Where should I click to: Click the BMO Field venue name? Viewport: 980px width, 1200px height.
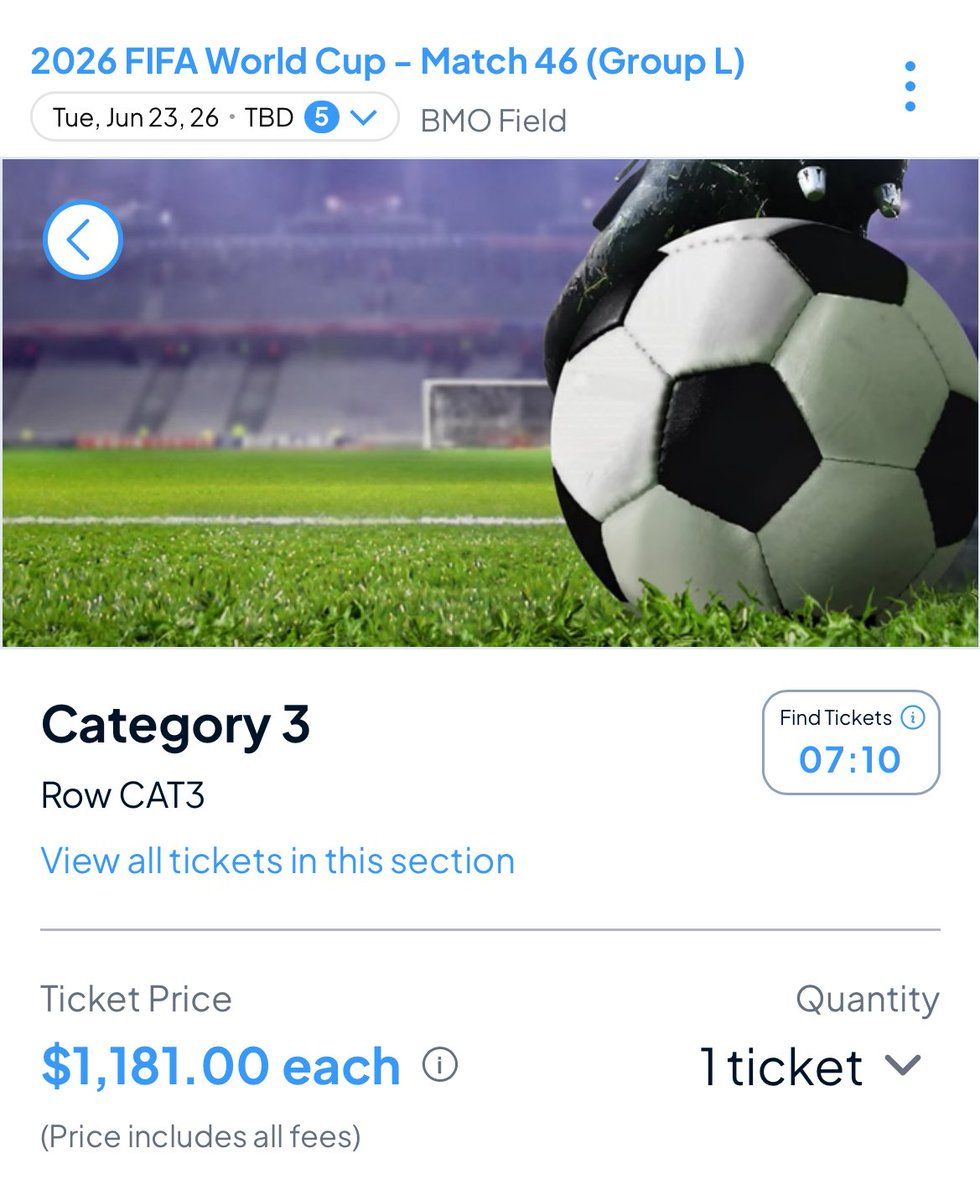pos(493,121)
